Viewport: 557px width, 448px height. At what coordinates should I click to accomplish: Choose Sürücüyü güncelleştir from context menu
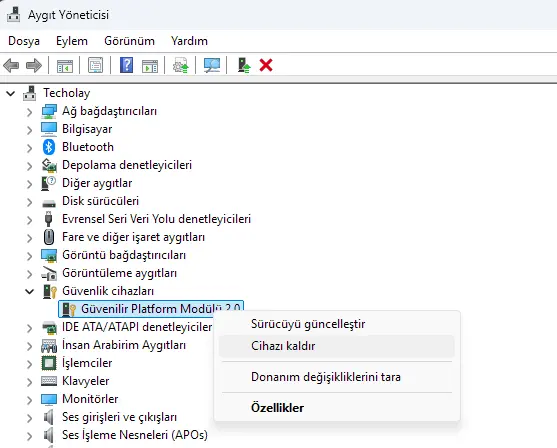(x=336, y=324)
